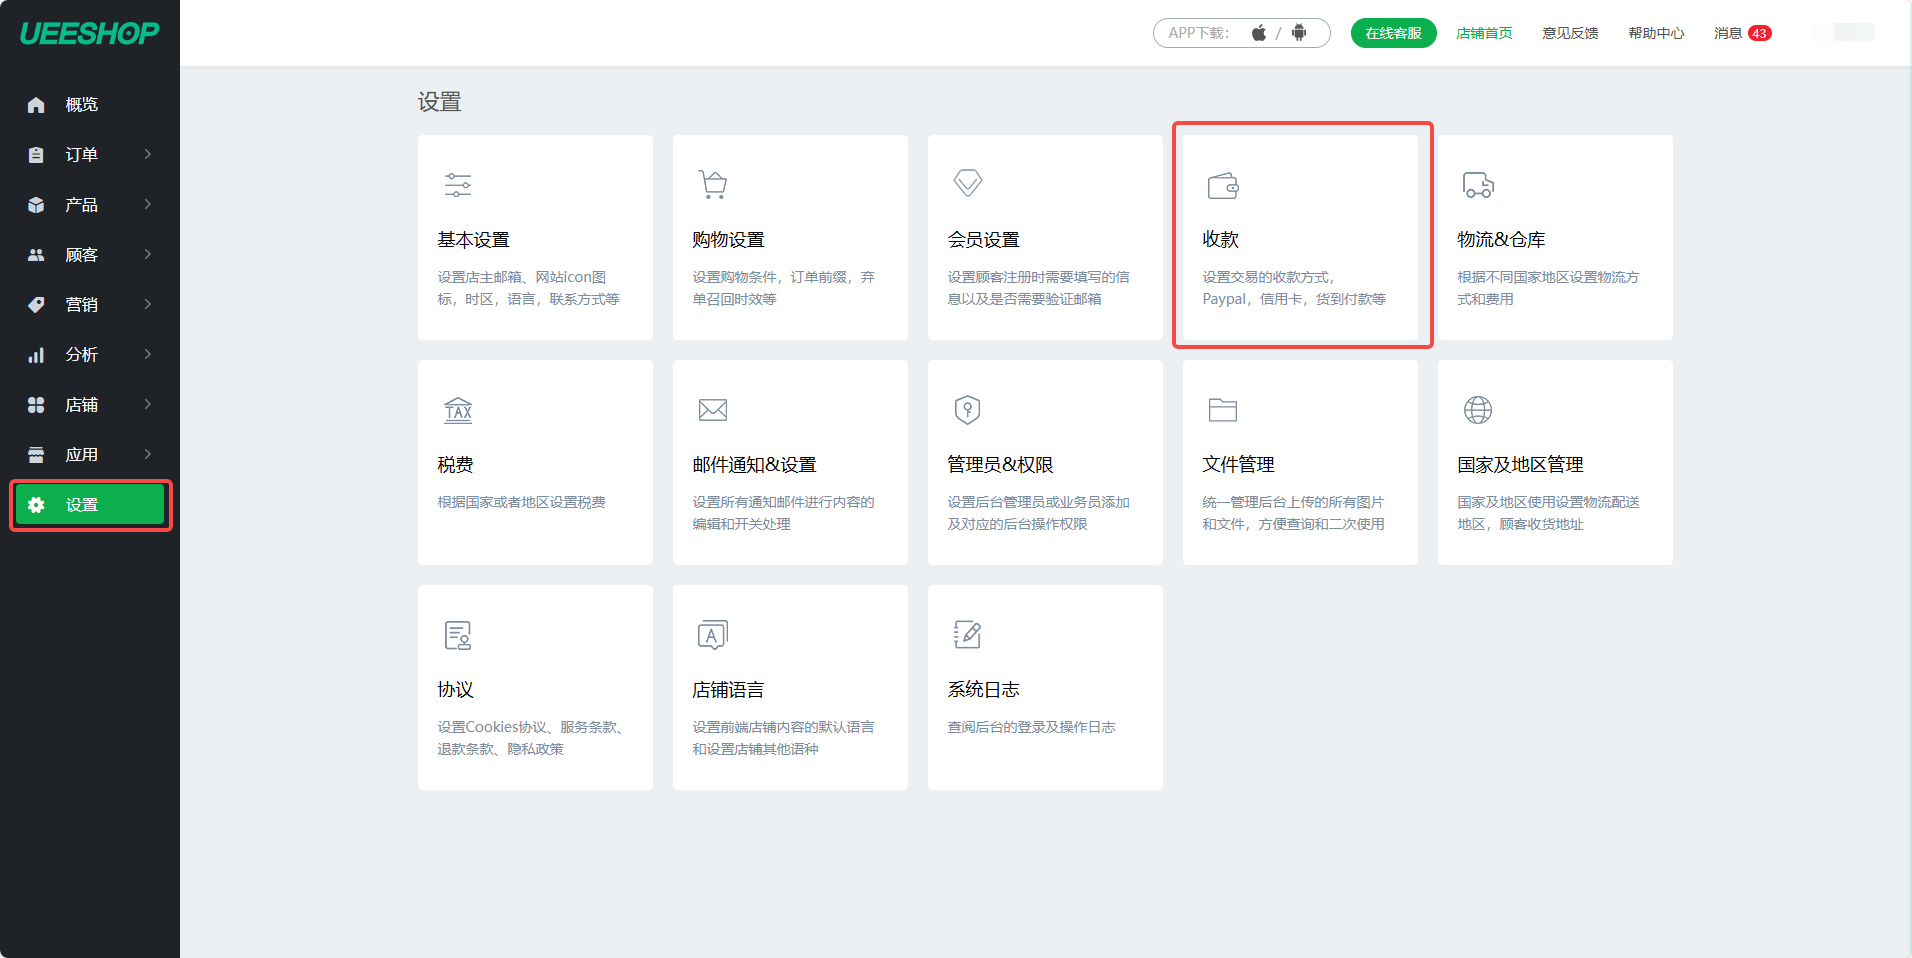Open the 店铺首页 link
Screen dimensions: 1912x958
[1484, 33]
